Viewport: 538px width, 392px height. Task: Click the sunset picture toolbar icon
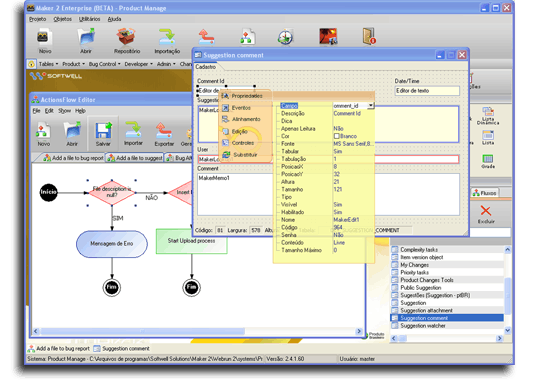328,37
